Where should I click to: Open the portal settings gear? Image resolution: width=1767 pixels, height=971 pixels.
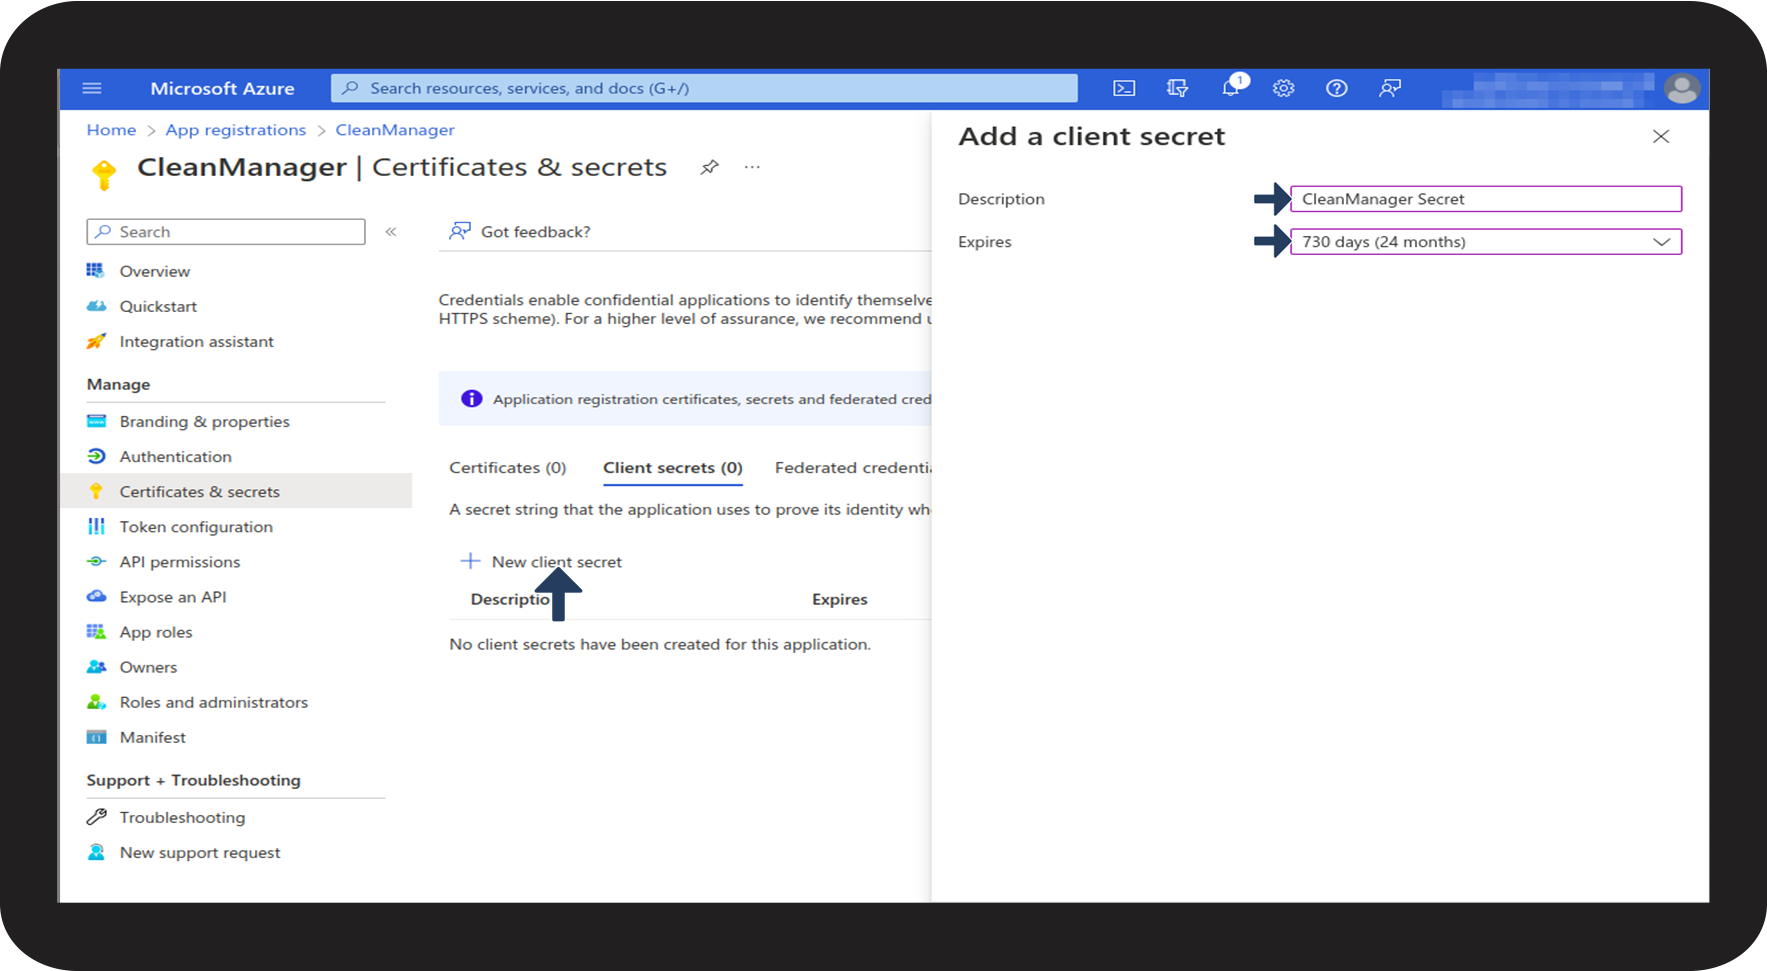point(1283,88)
